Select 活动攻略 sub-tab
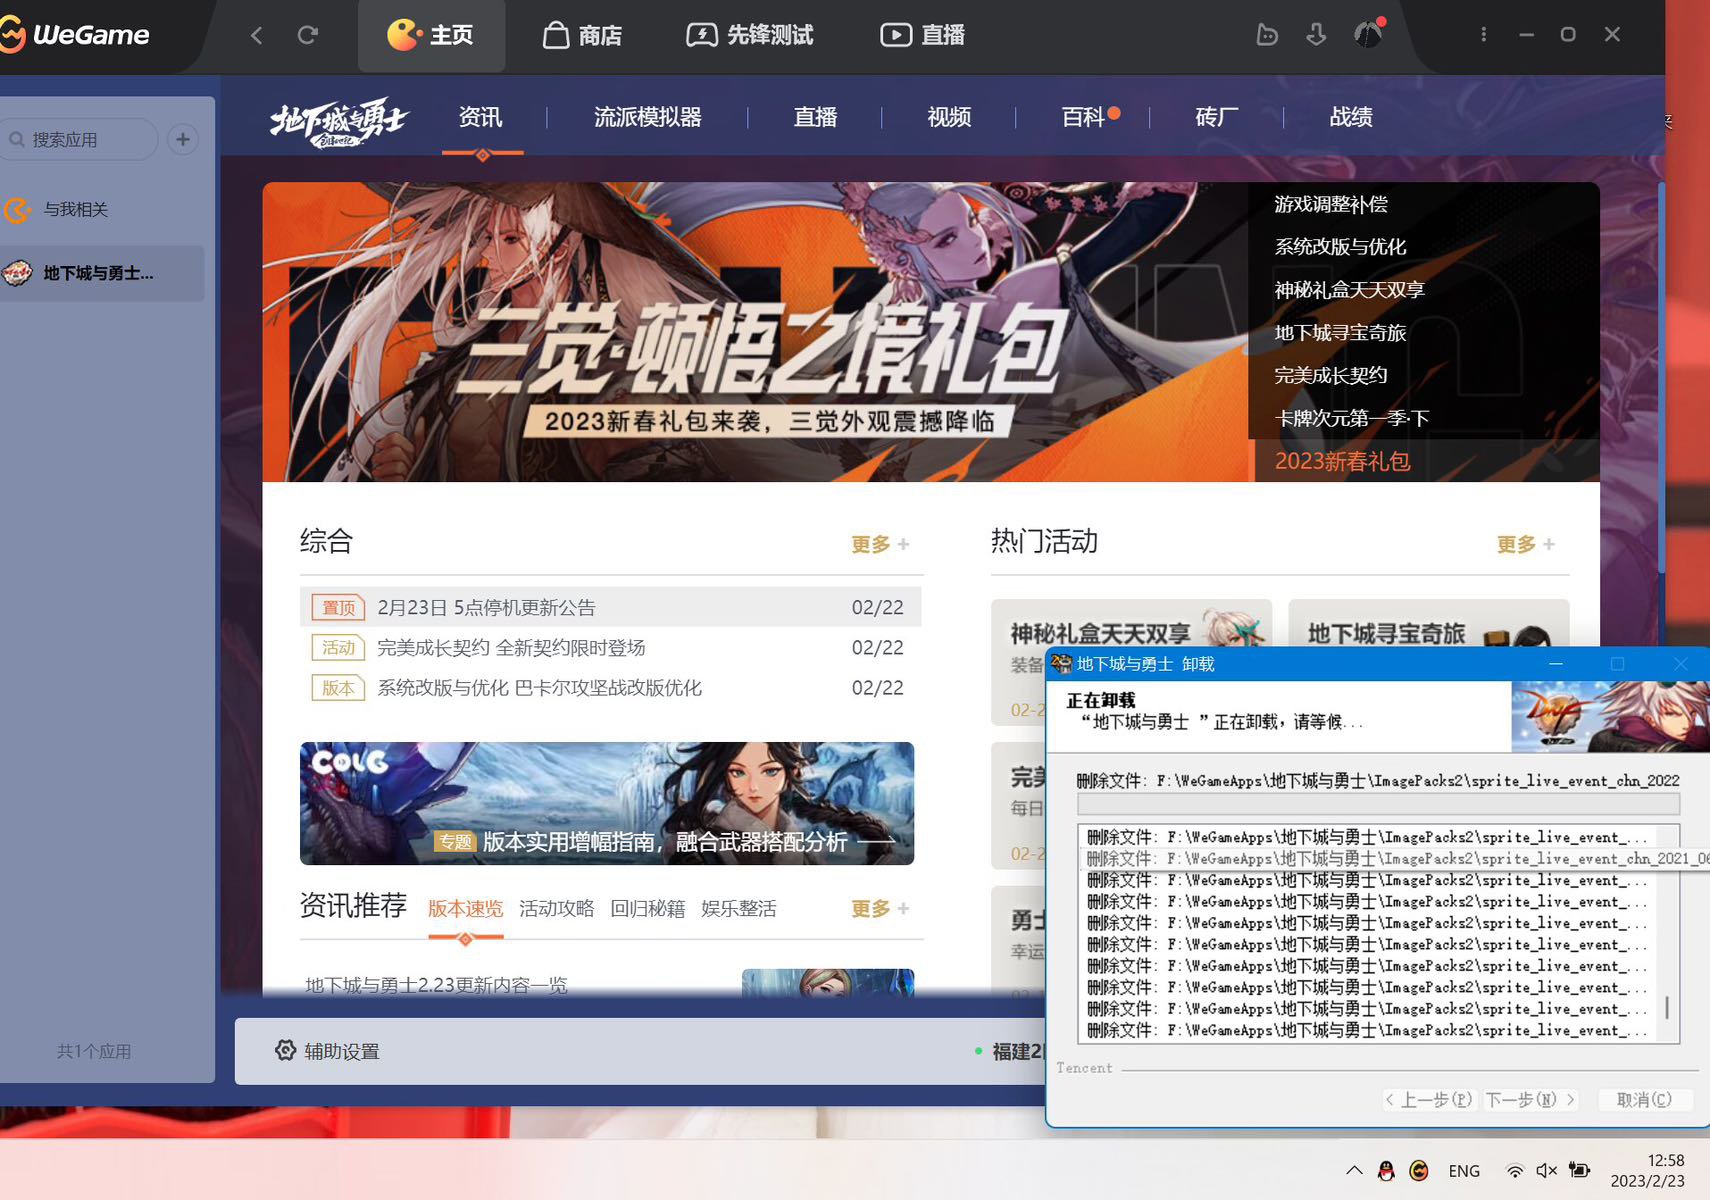This screenshot has height=1200, width=1710. point(557,908)
